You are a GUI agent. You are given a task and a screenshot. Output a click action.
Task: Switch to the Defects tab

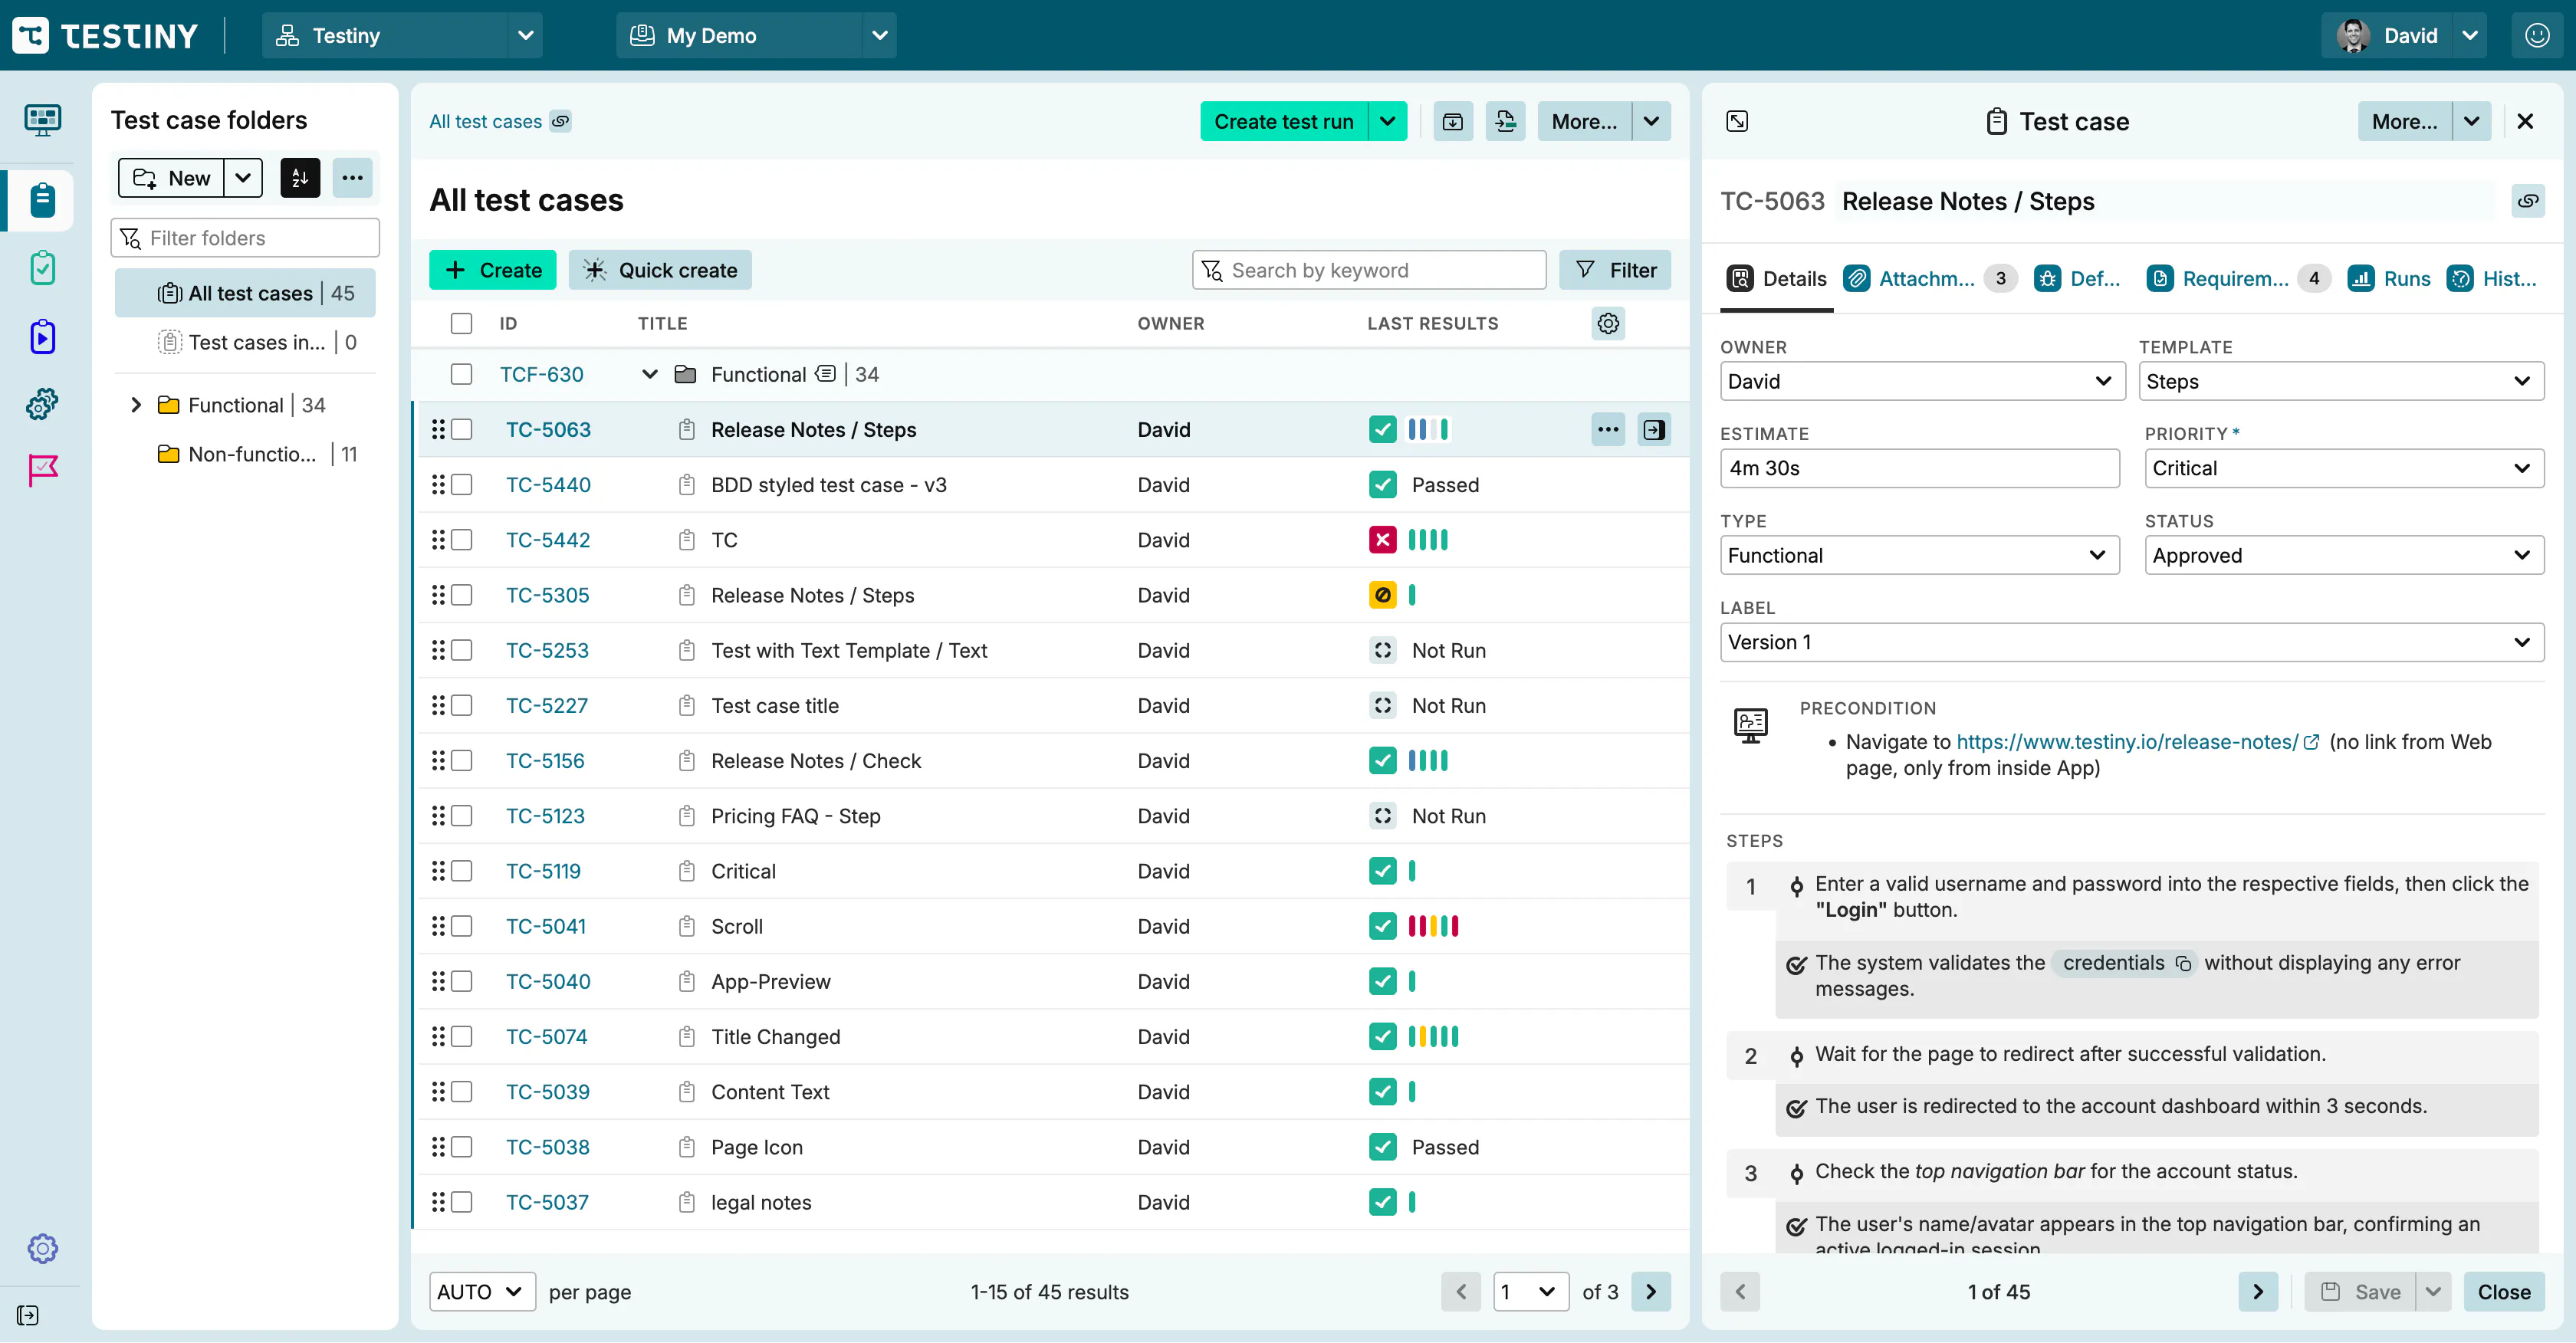pos(2078,278)
